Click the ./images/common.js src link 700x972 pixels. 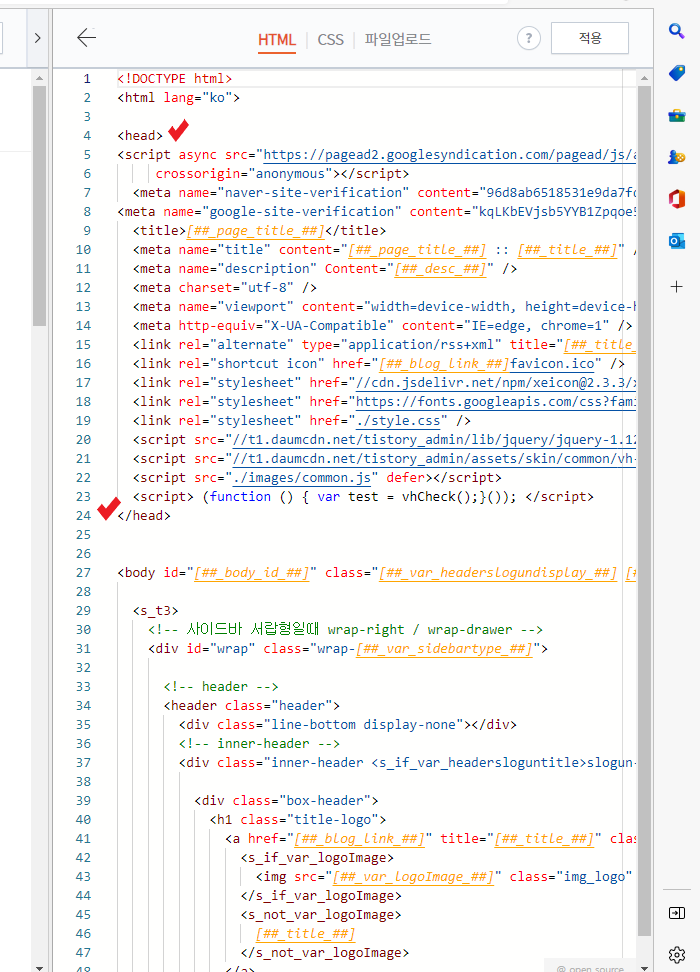301,478
